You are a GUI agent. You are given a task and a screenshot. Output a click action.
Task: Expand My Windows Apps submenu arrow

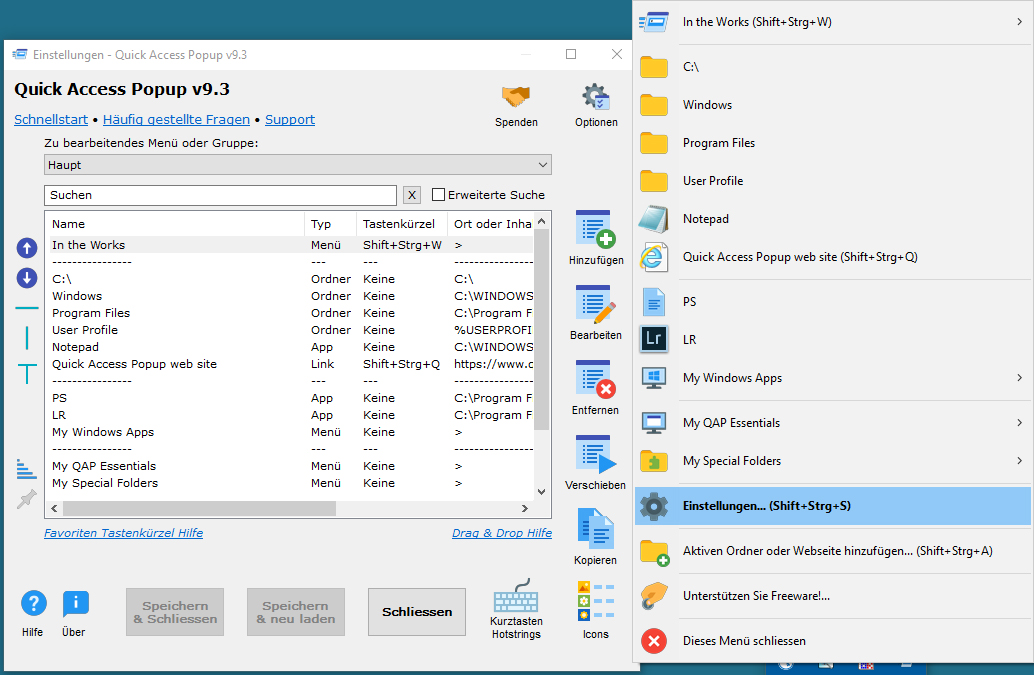[1019, 378]
